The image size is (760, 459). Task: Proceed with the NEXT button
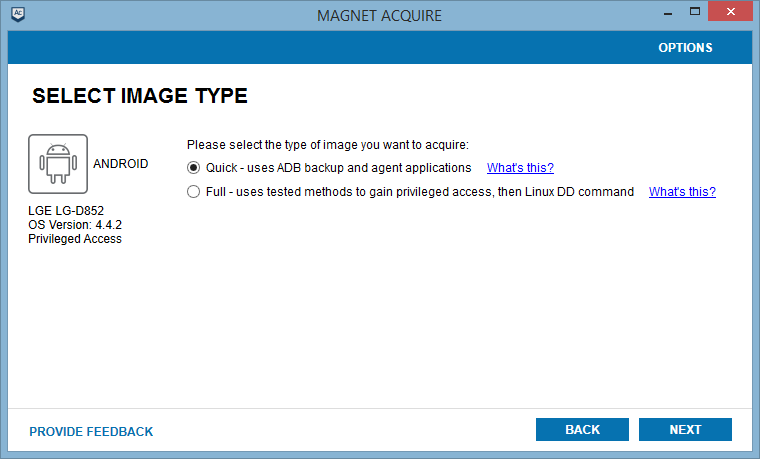pyautogui.click(x=685, y=429)
